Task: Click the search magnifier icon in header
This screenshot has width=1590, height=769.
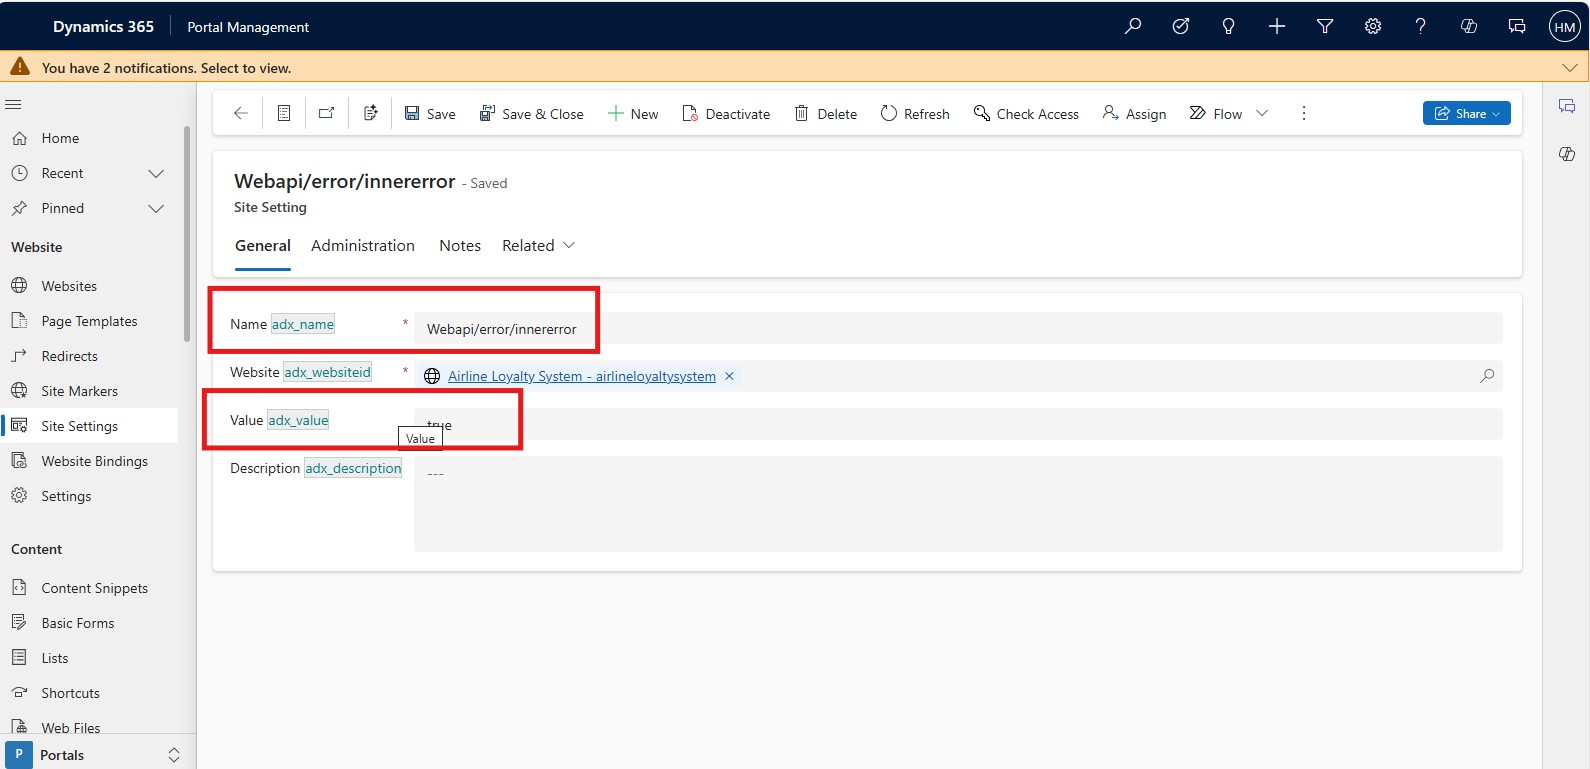Action: (x=1132, y=27)
